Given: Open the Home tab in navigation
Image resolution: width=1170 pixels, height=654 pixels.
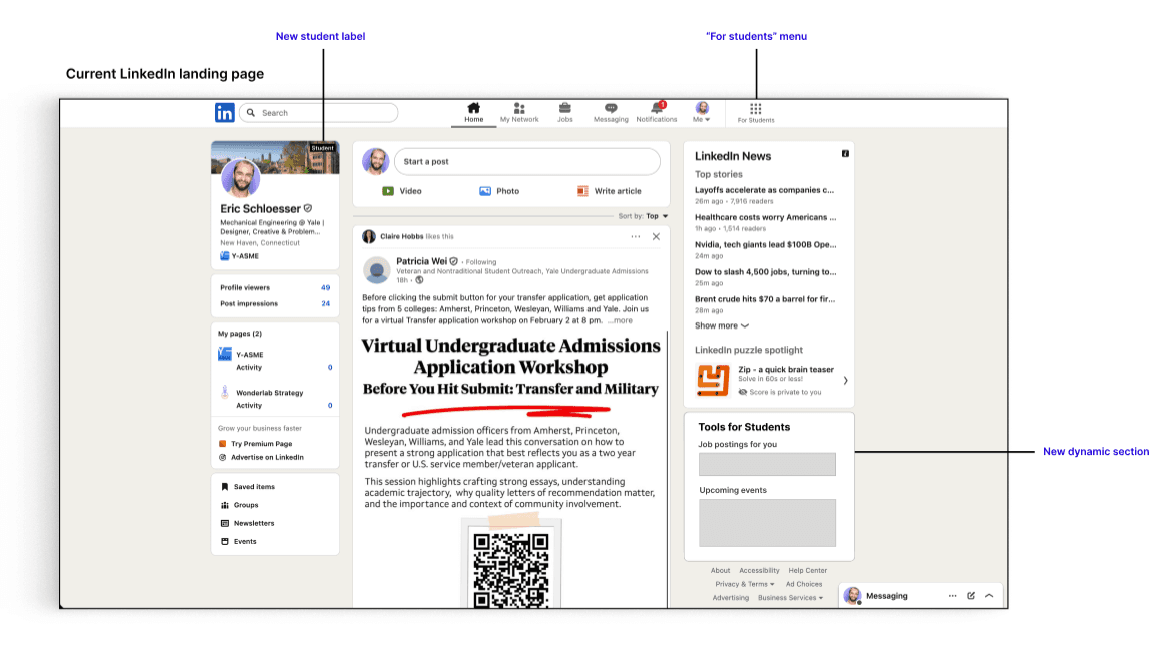Looking at the screenshot, I should pos(474,113).
